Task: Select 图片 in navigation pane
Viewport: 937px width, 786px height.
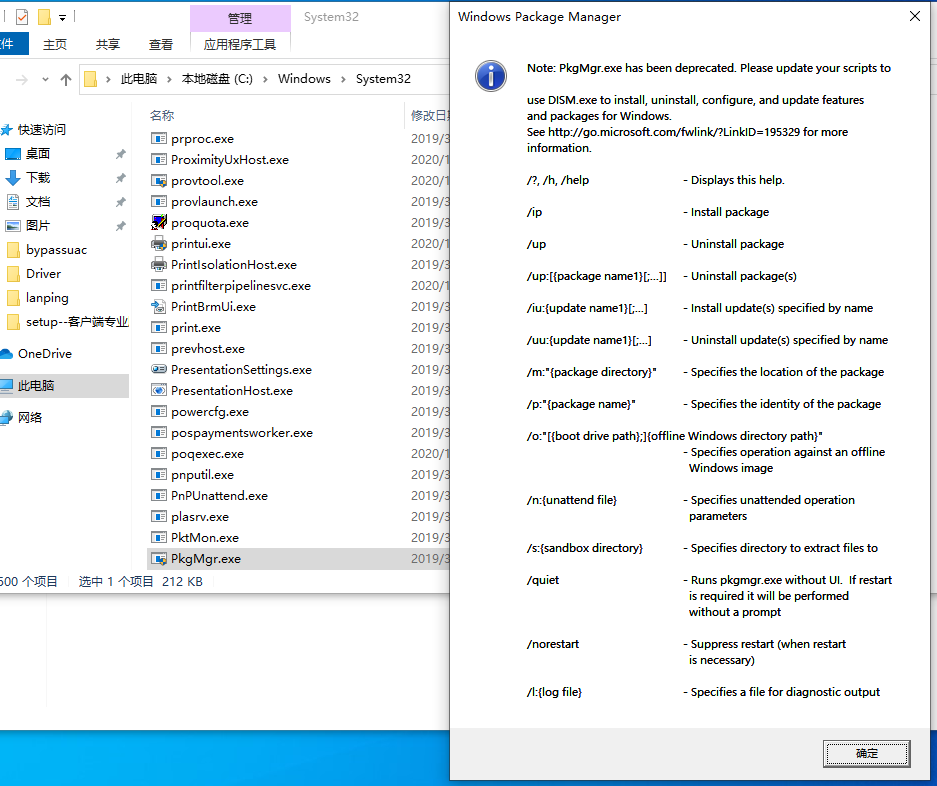Action: point(38,225)
